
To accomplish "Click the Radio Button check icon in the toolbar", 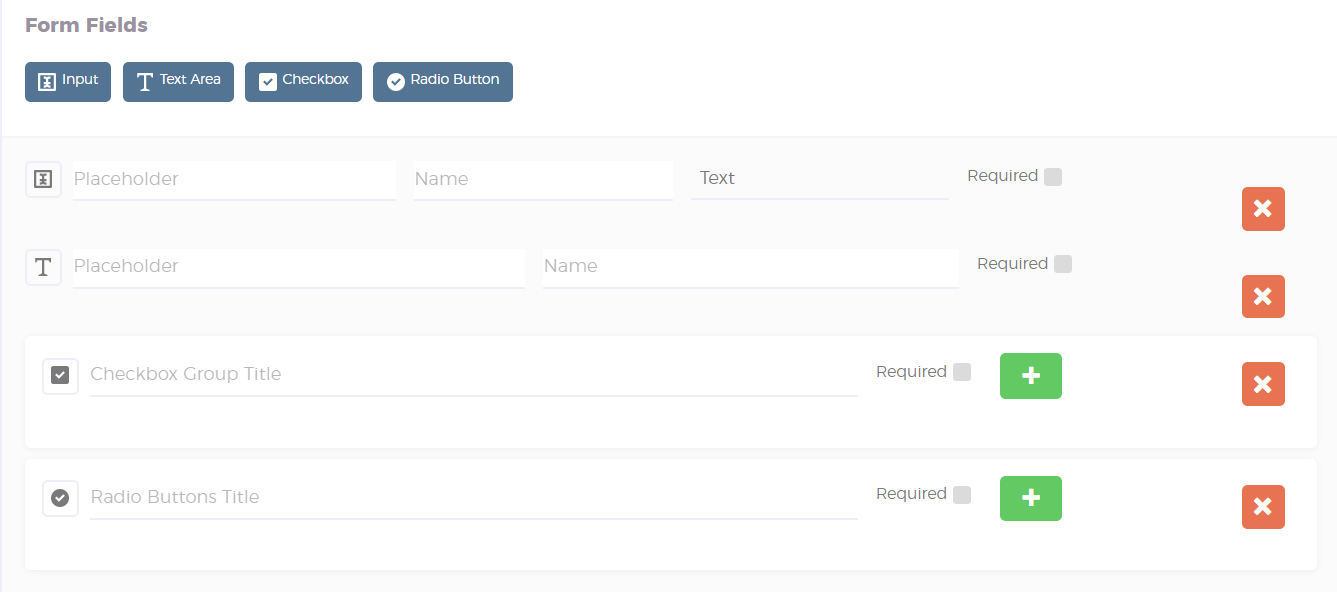I will (x=396, y=81).
